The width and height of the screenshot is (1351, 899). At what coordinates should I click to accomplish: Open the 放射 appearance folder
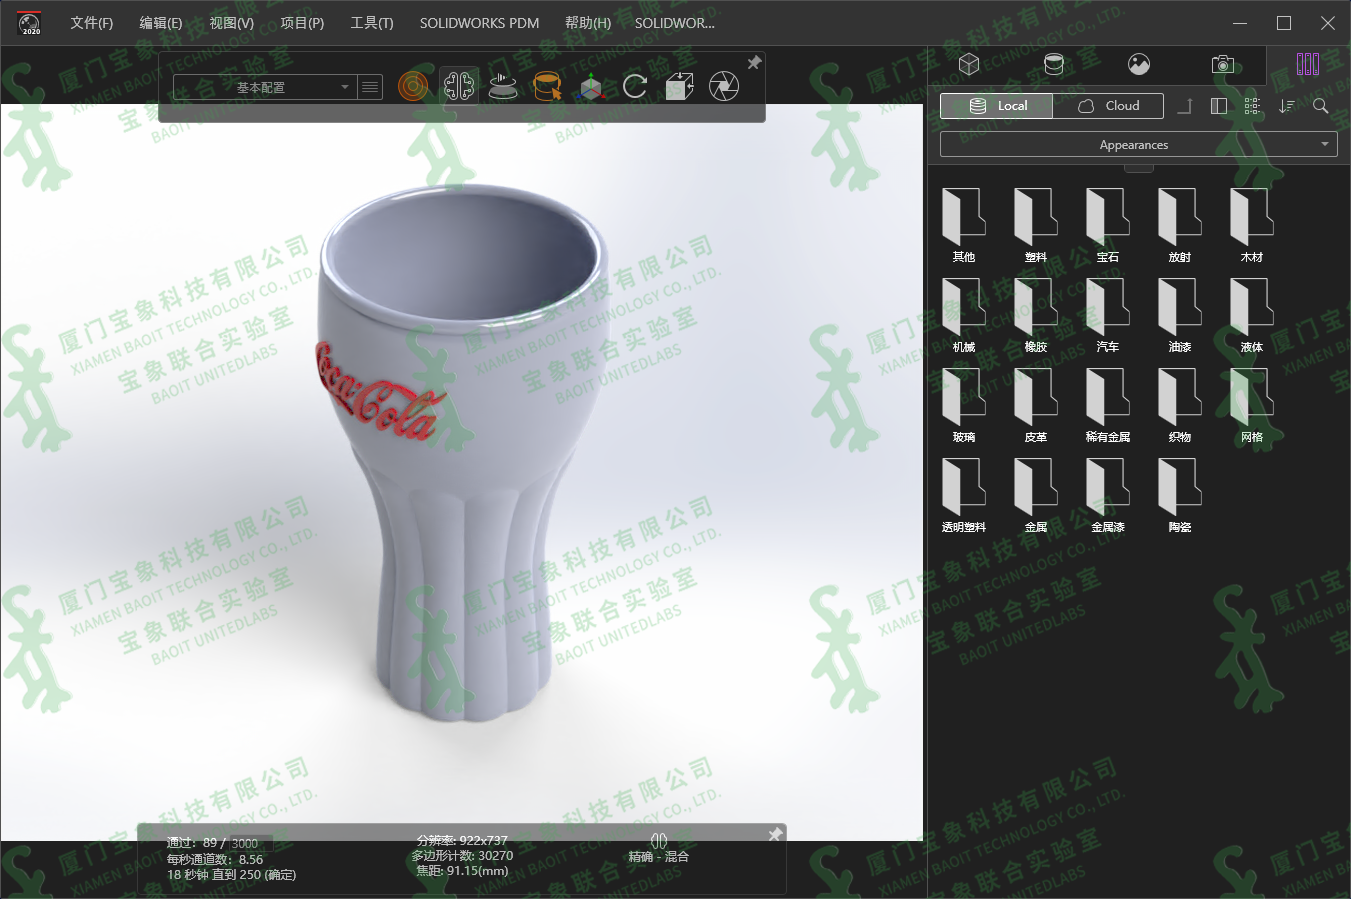click(x=1180, y=225)
